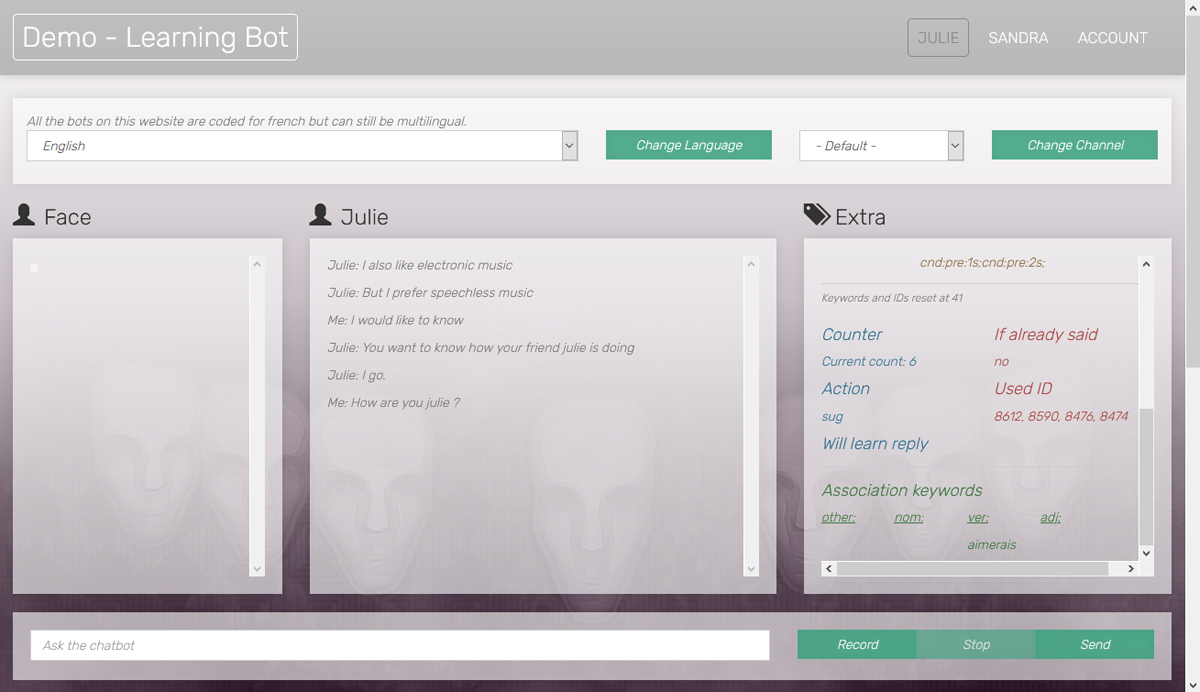Select the 'aimerais' keyword link

(991, 544)
